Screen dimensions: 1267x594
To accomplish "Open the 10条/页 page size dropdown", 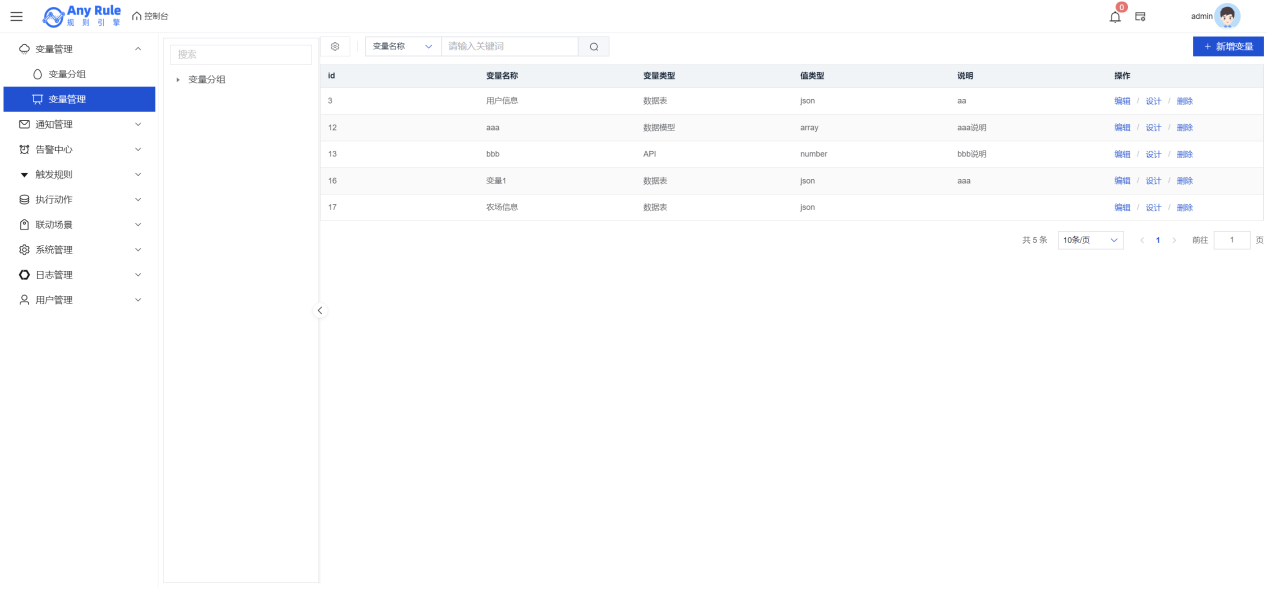I will [1090, 240].
